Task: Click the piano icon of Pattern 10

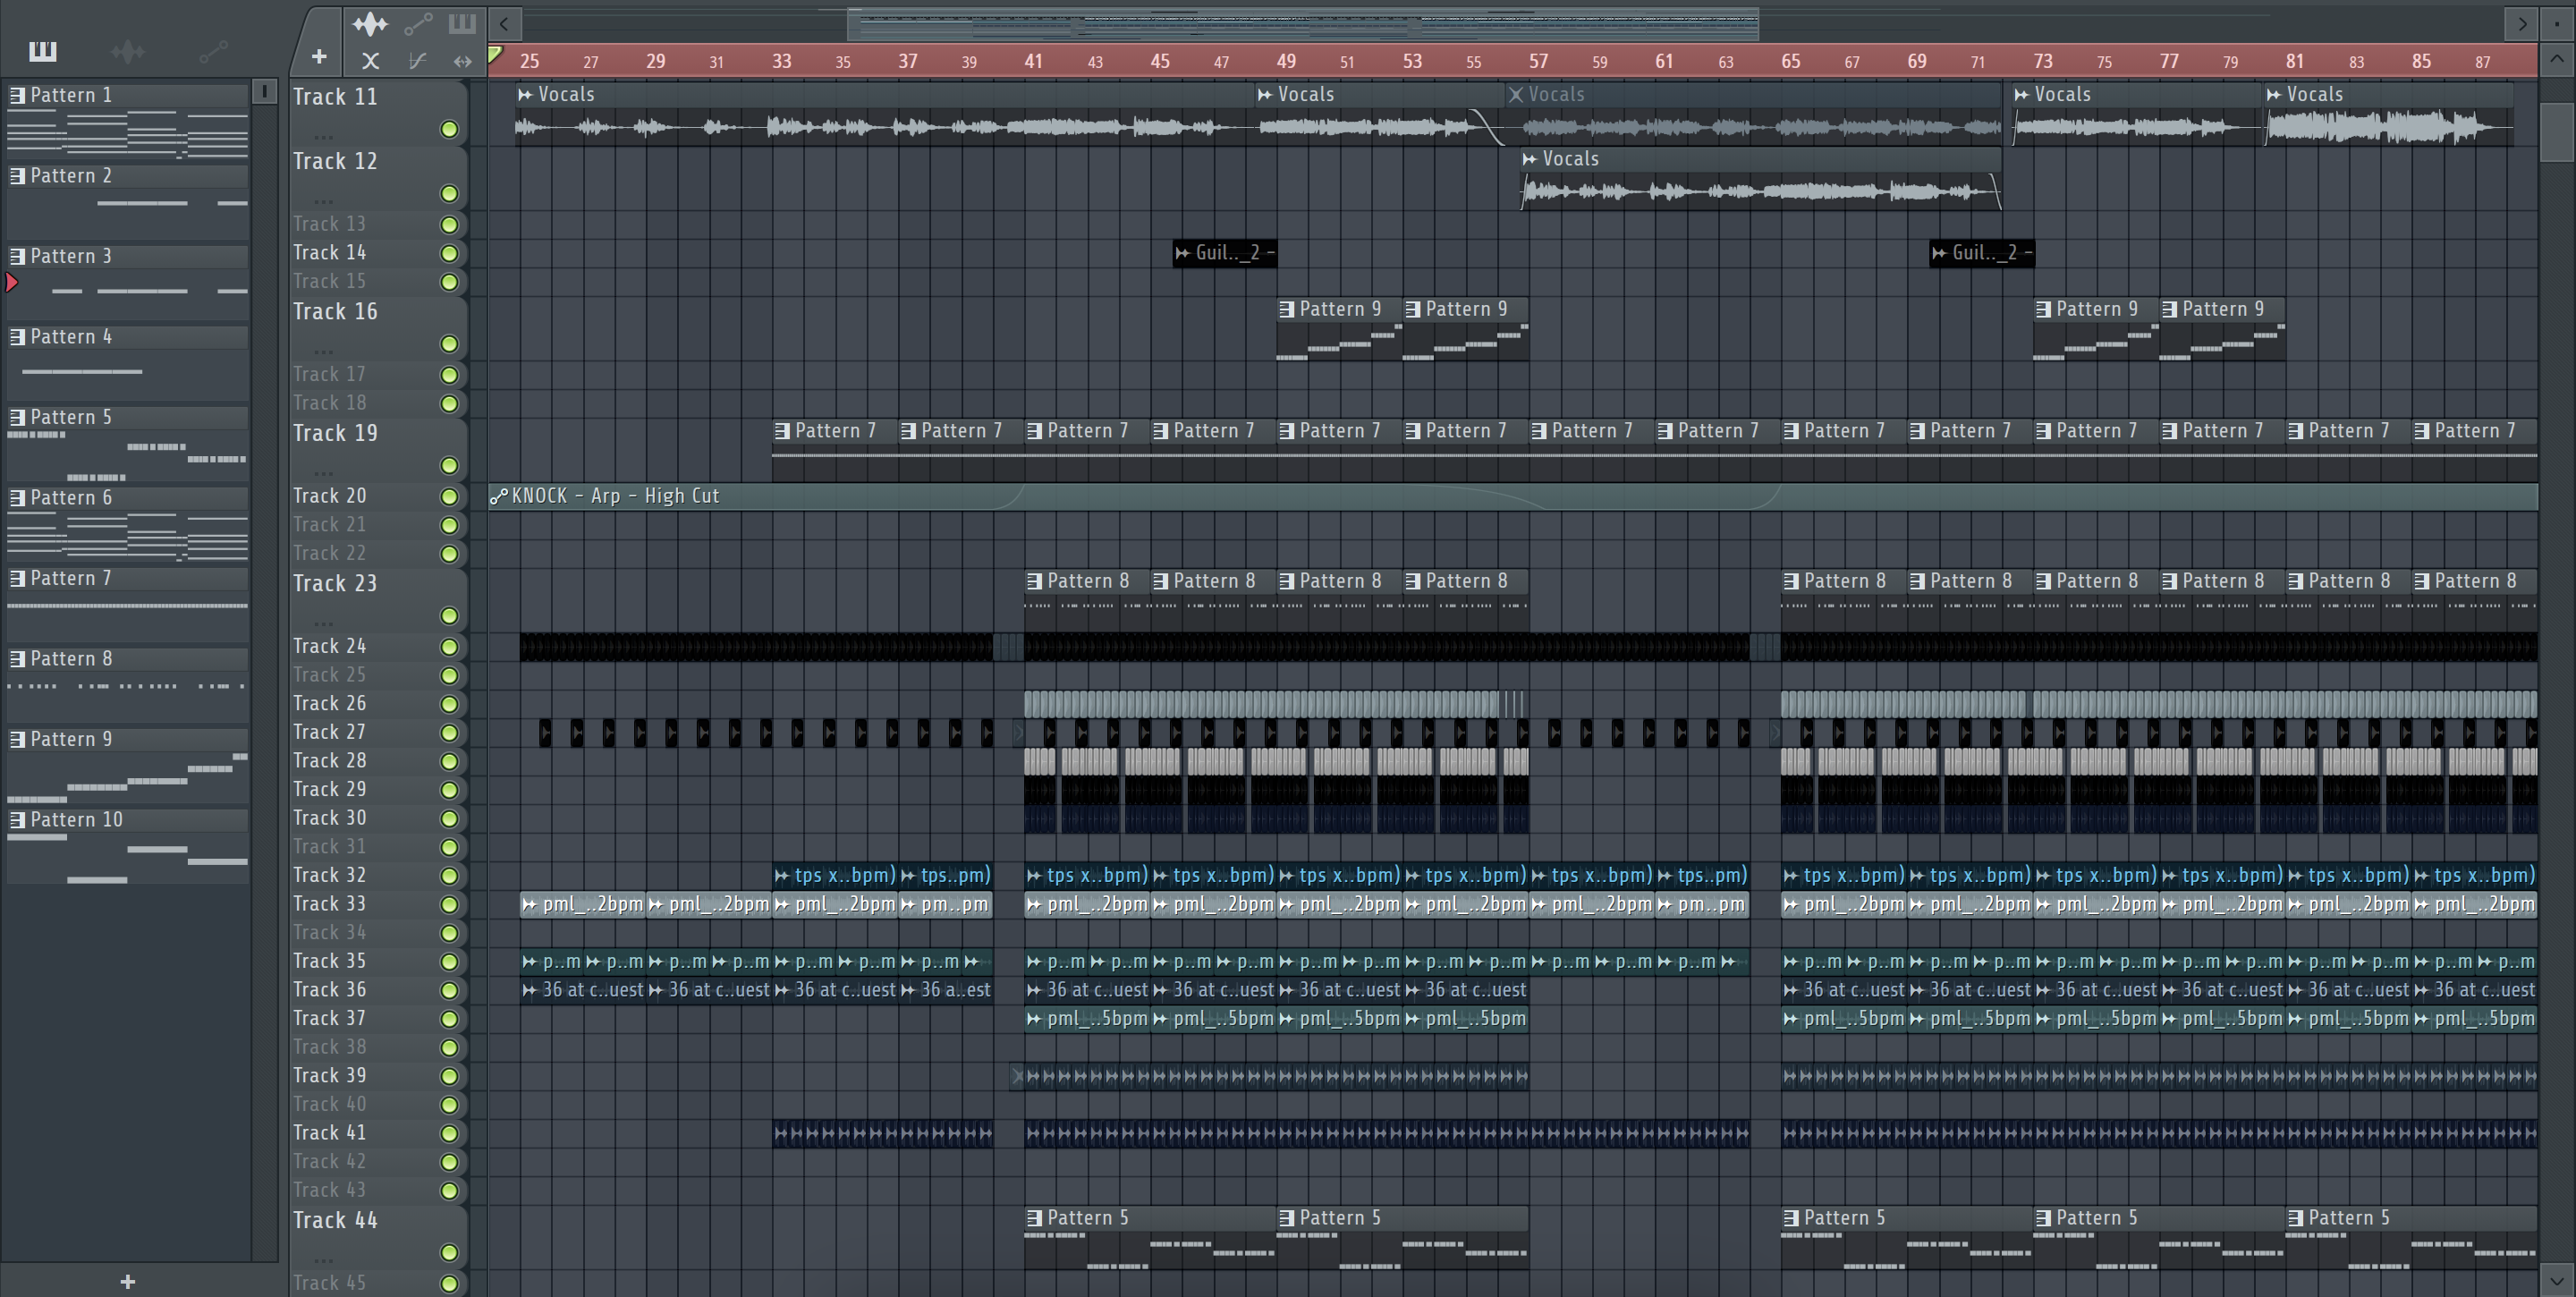Action: click(17, 820)
